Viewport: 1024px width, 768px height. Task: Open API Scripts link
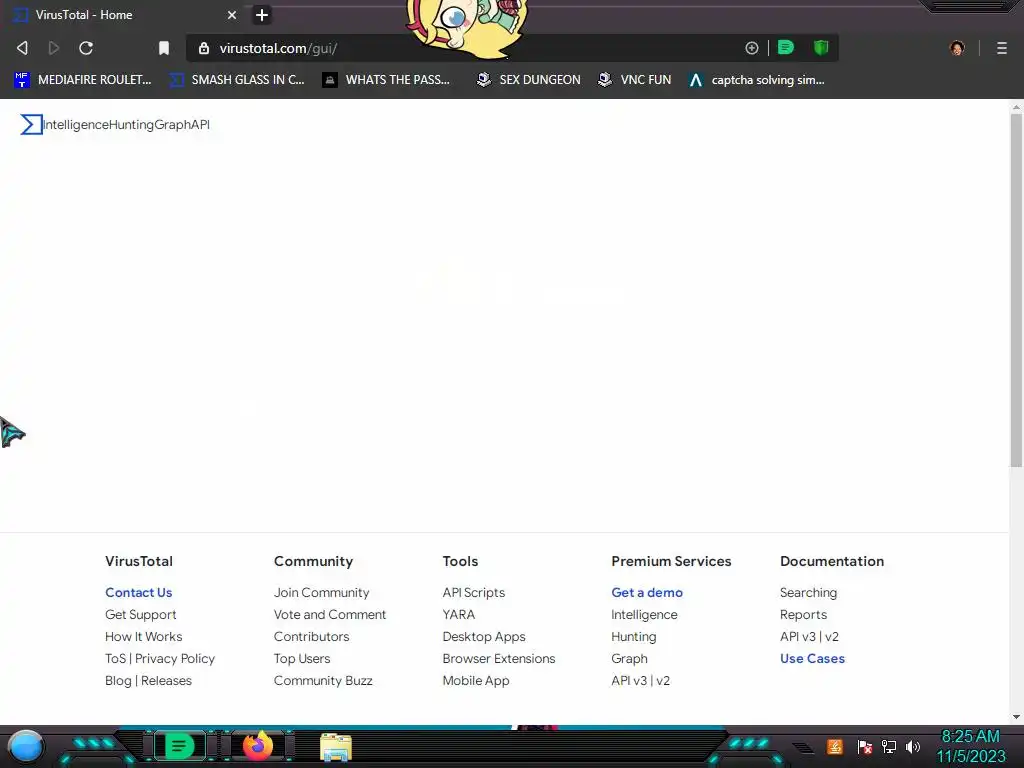click(x=473, y=592)
